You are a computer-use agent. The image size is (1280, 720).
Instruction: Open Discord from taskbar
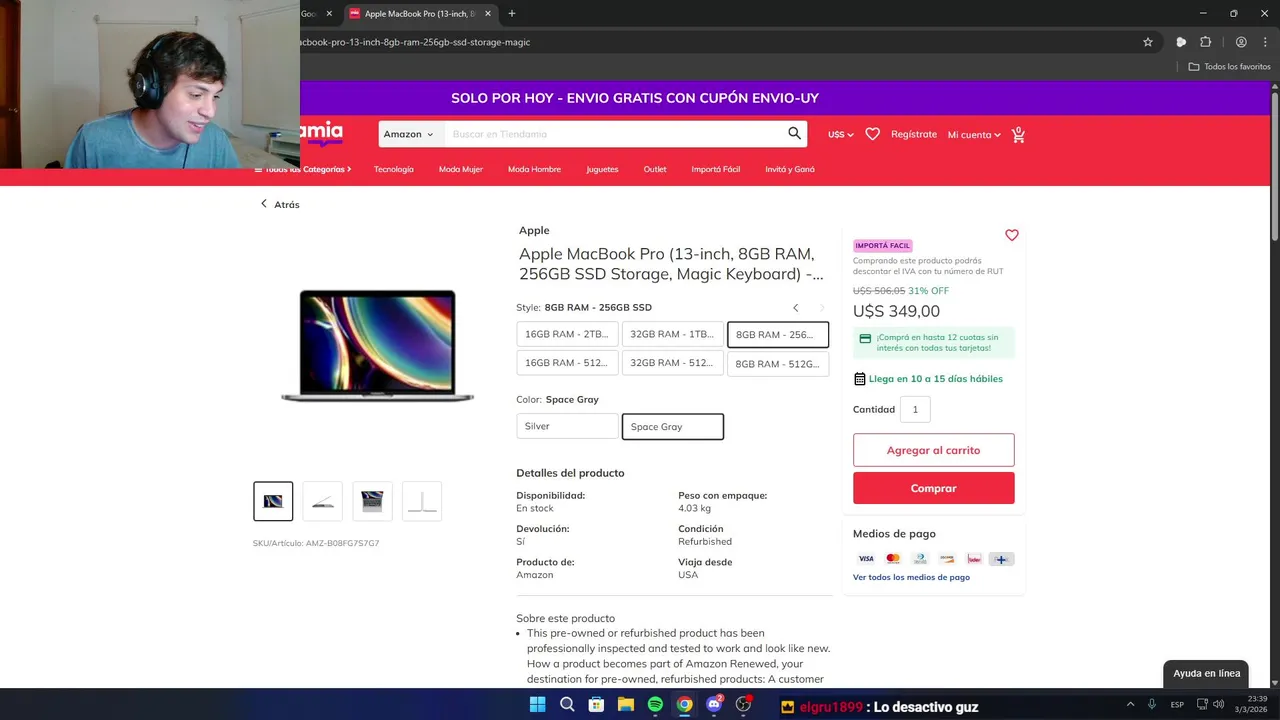714,704
